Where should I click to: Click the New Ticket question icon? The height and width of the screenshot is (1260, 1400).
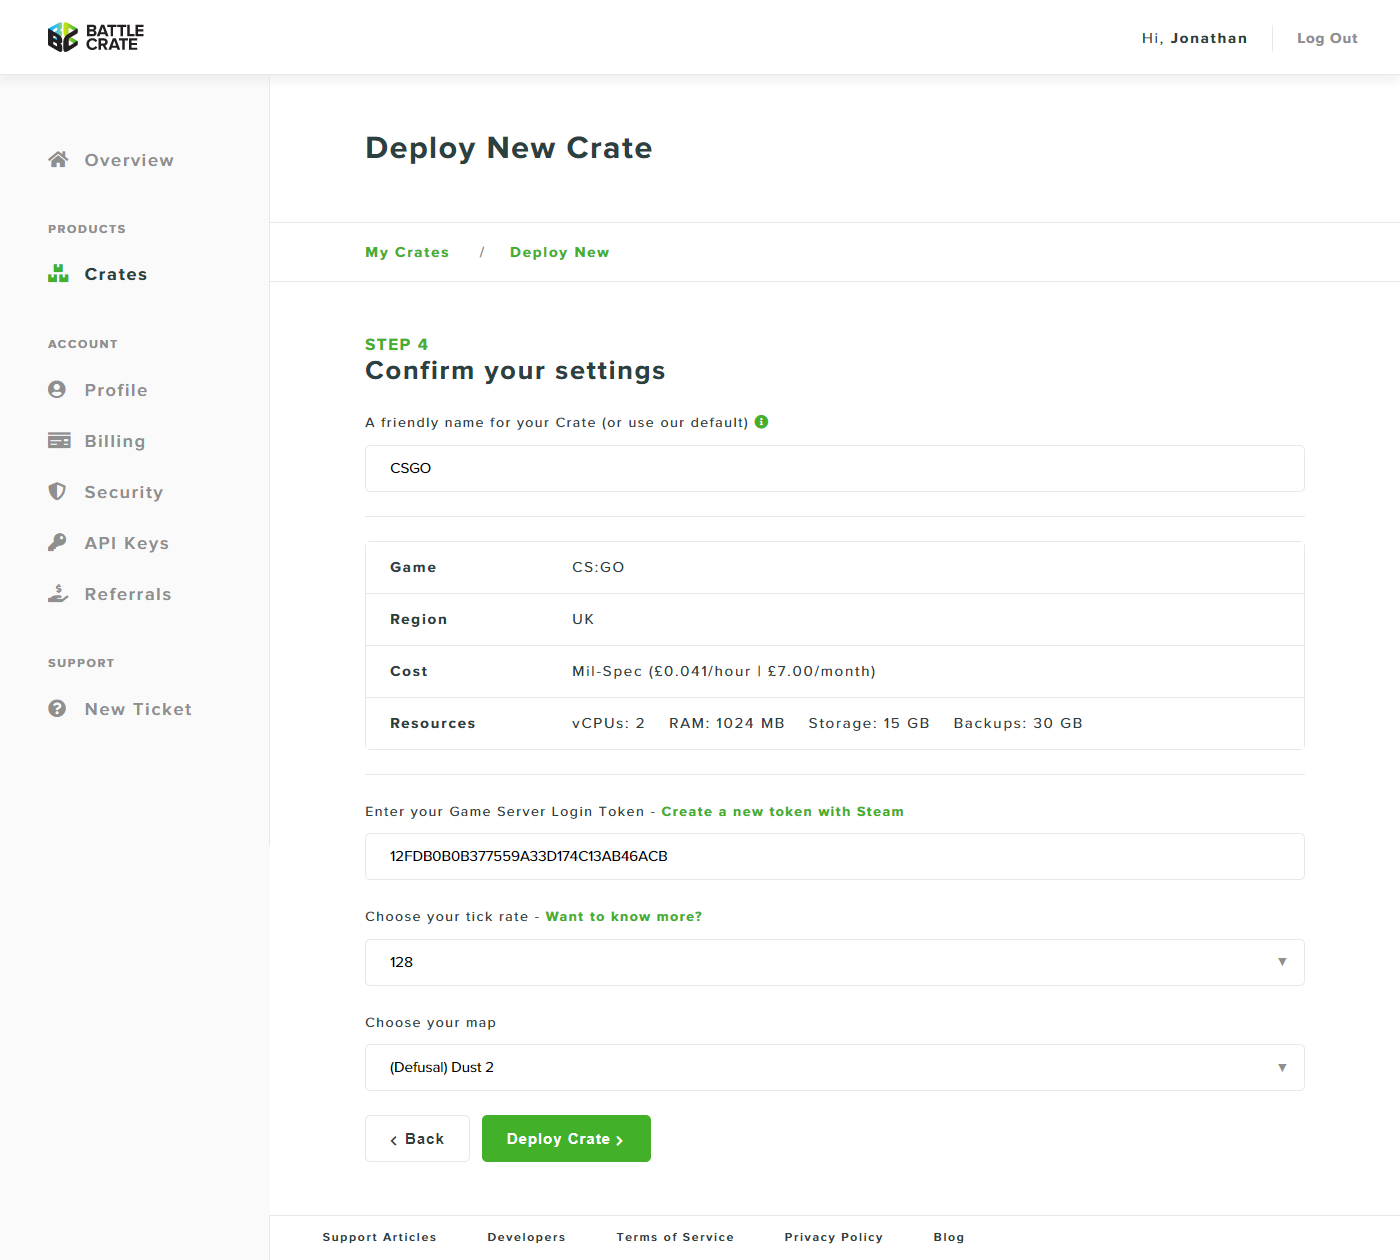[x=57, y=708]
